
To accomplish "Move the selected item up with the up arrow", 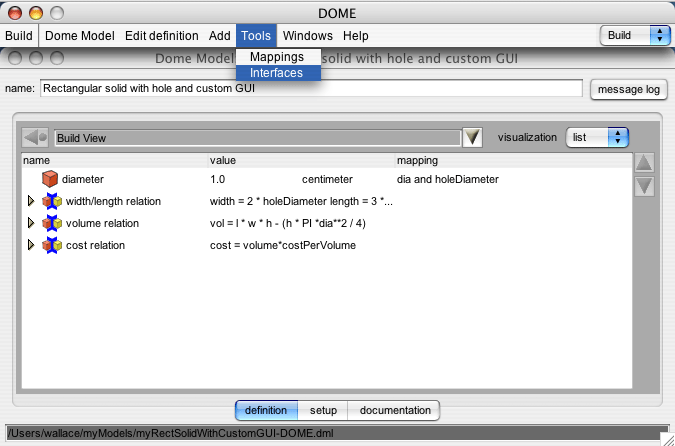I will point(644,163).
